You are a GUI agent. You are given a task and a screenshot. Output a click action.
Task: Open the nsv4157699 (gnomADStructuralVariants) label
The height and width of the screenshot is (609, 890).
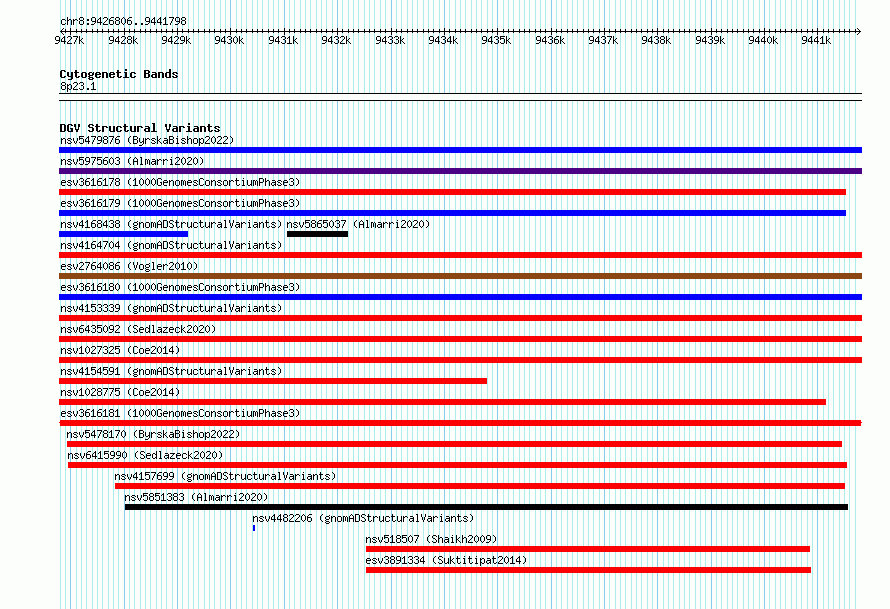[225, 476]
